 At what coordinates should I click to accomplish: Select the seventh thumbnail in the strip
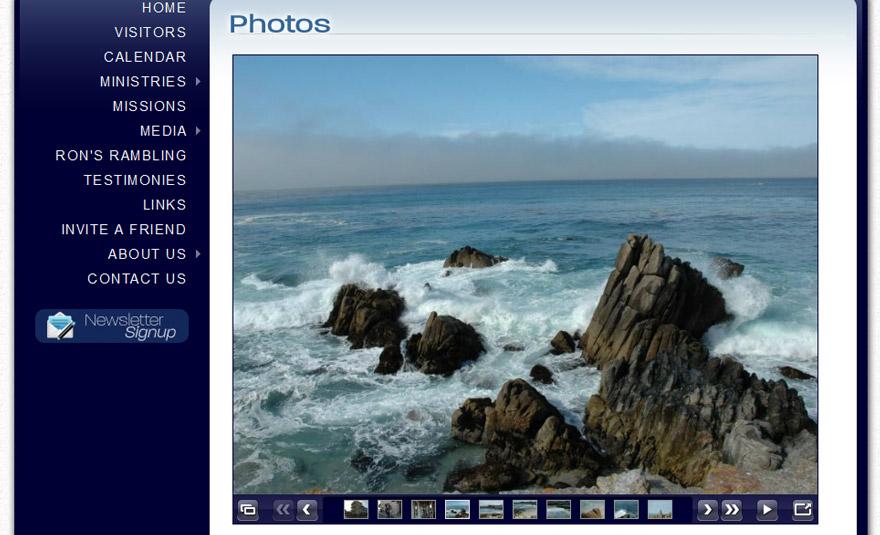pyautogui.click(x=558, y=510)
